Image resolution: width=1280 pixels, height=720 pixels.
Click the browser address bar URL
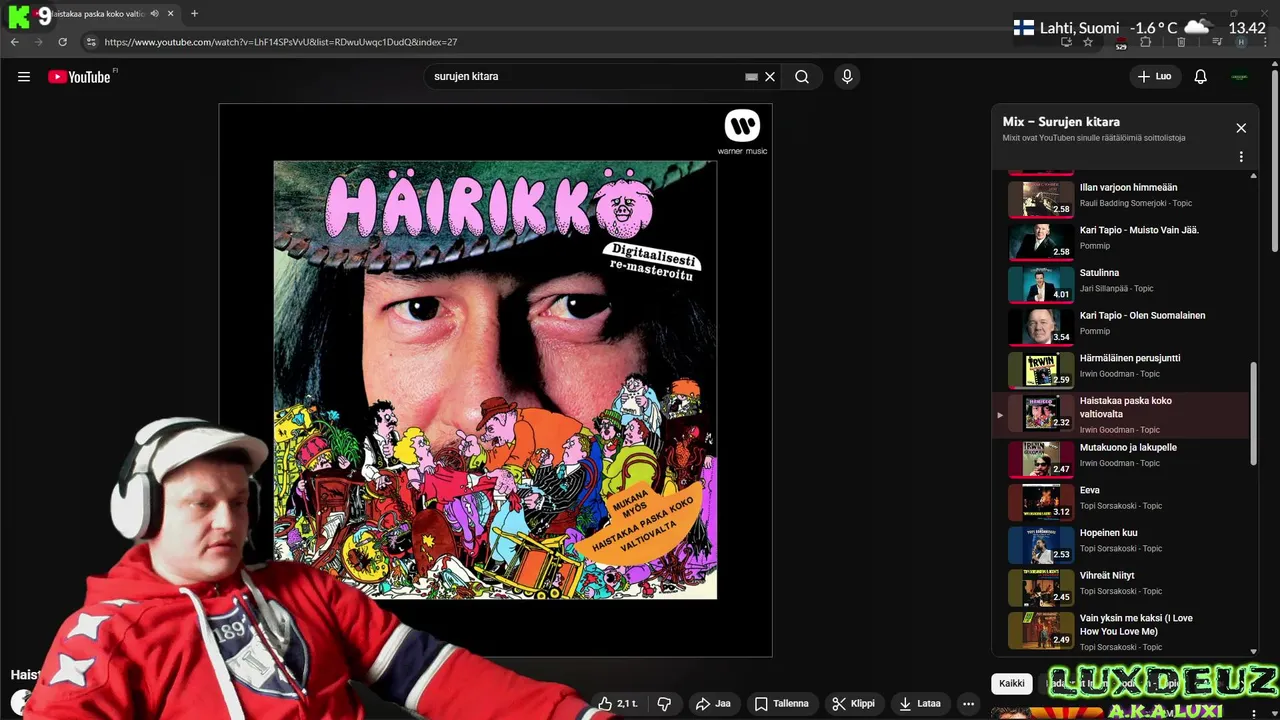(280, 42)
